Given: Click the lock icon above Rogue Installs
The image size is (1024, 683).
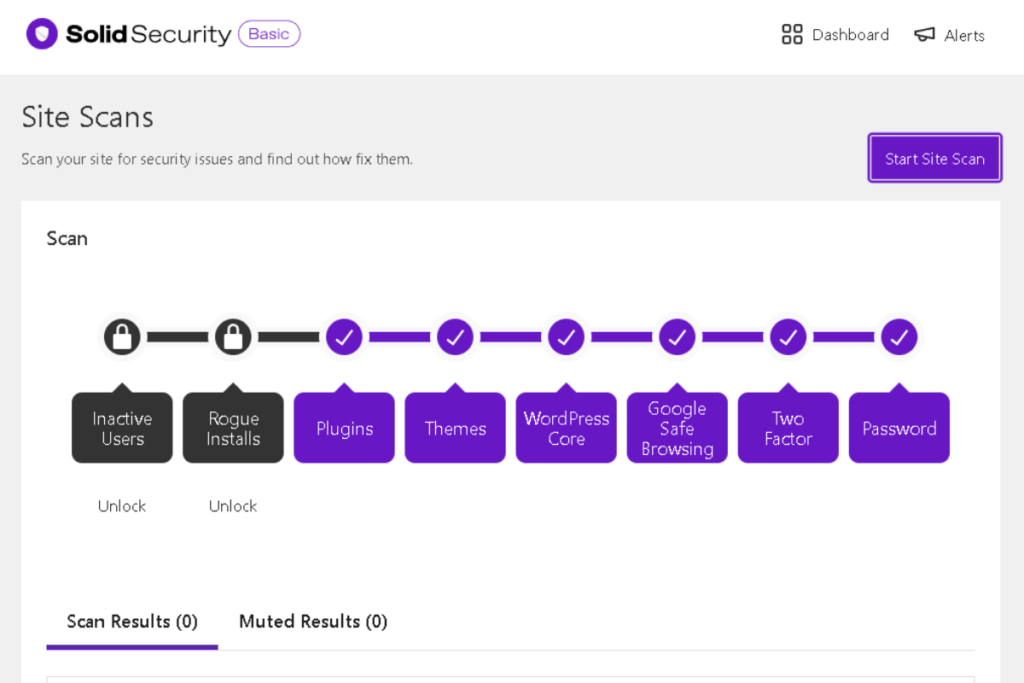Looking at the screenshot, I should tap(233, 336).
